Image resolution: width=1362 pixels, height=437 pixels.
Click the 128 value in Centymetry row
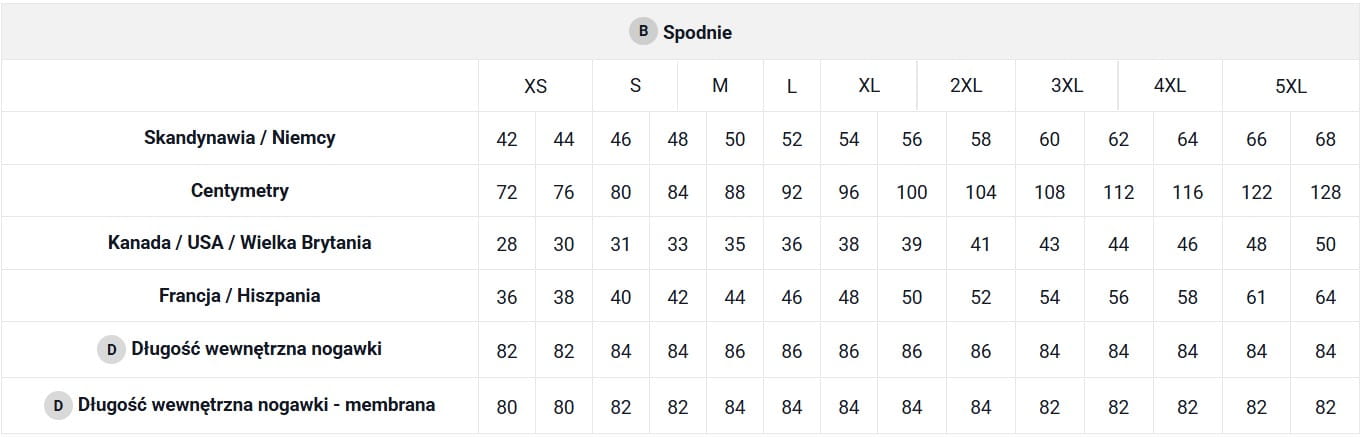pos(1325,192)
